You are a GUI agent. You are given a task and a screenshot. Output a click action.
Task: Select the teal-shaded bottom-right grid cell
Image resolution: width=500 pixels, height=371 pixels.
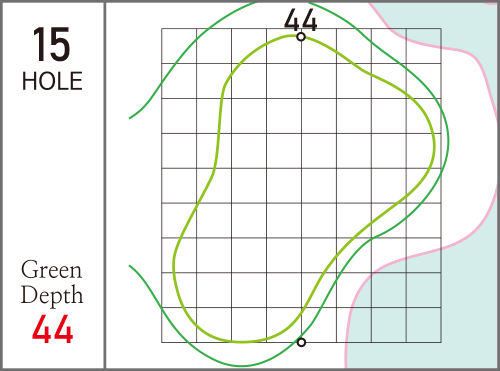coord(424,325)
